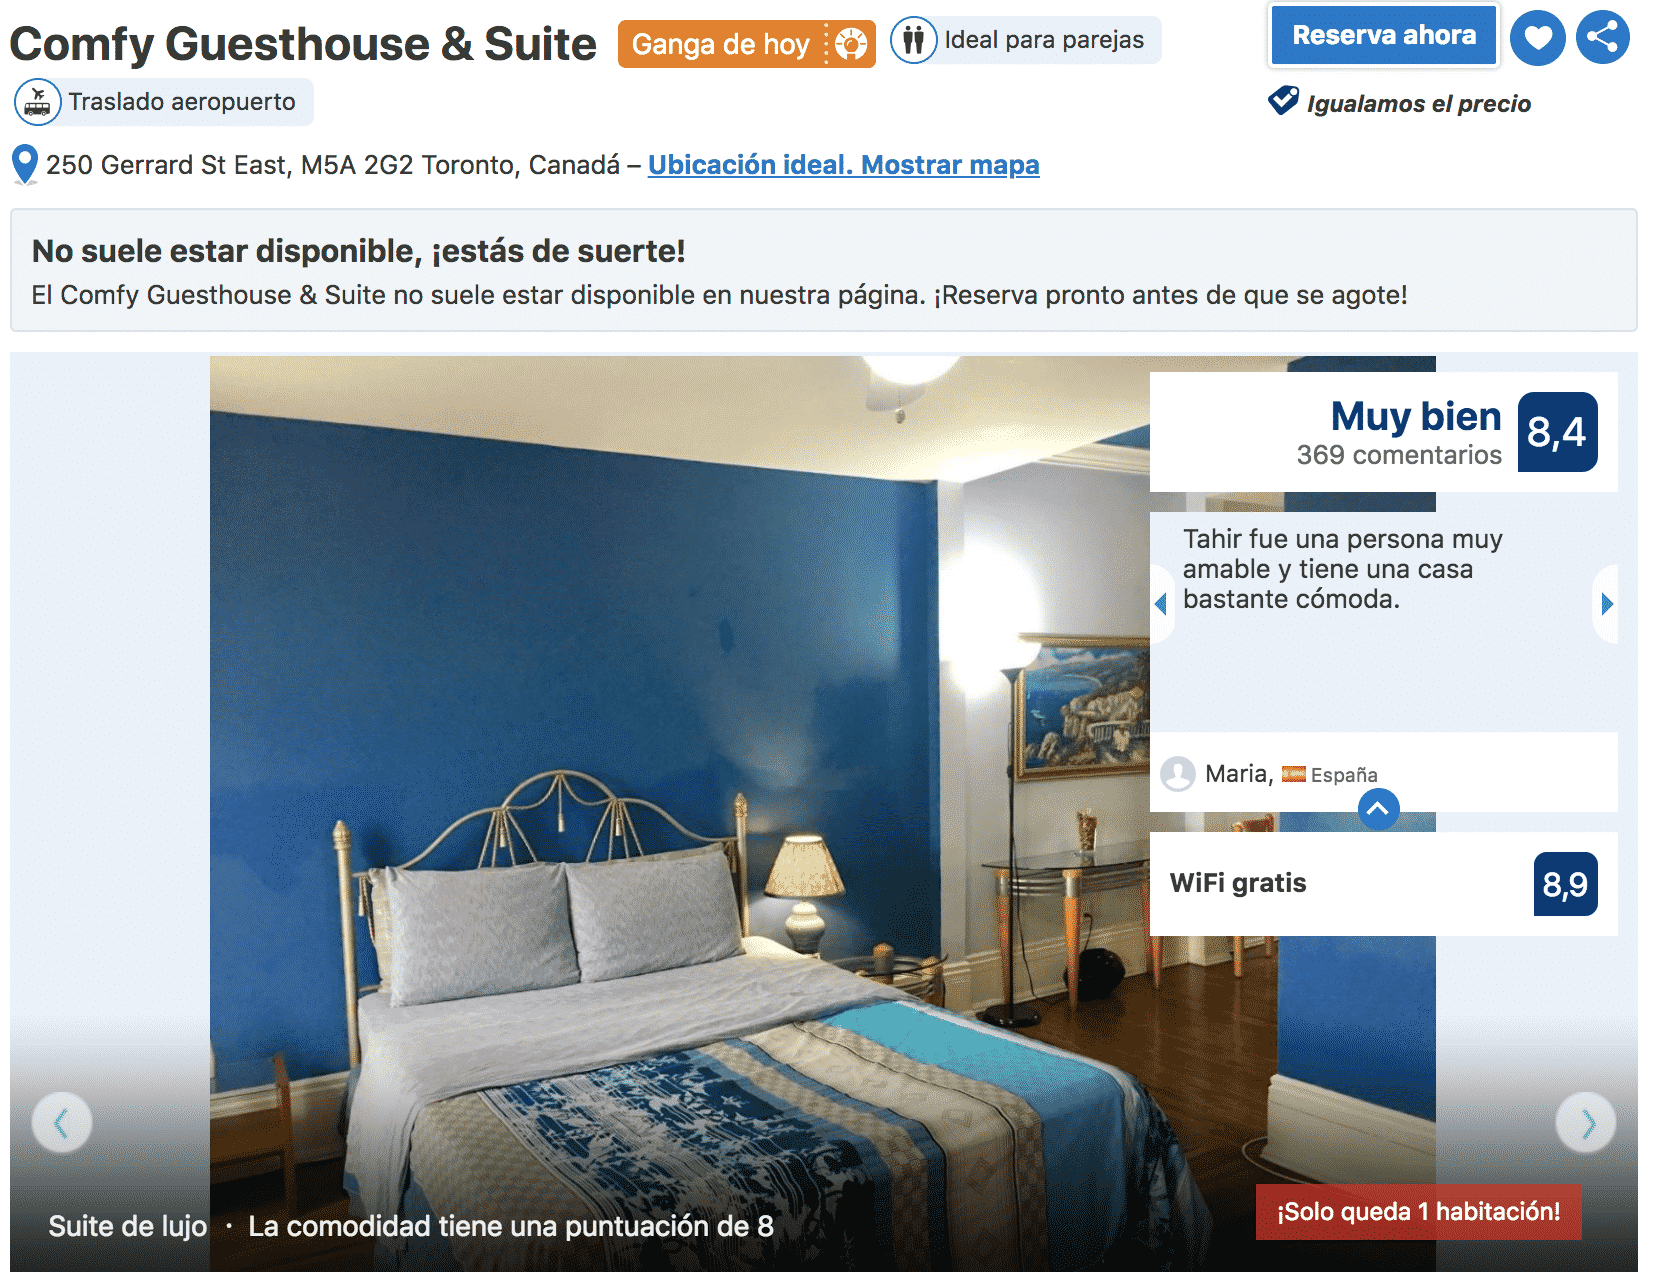Click the couples icon badge

point(913,41)
